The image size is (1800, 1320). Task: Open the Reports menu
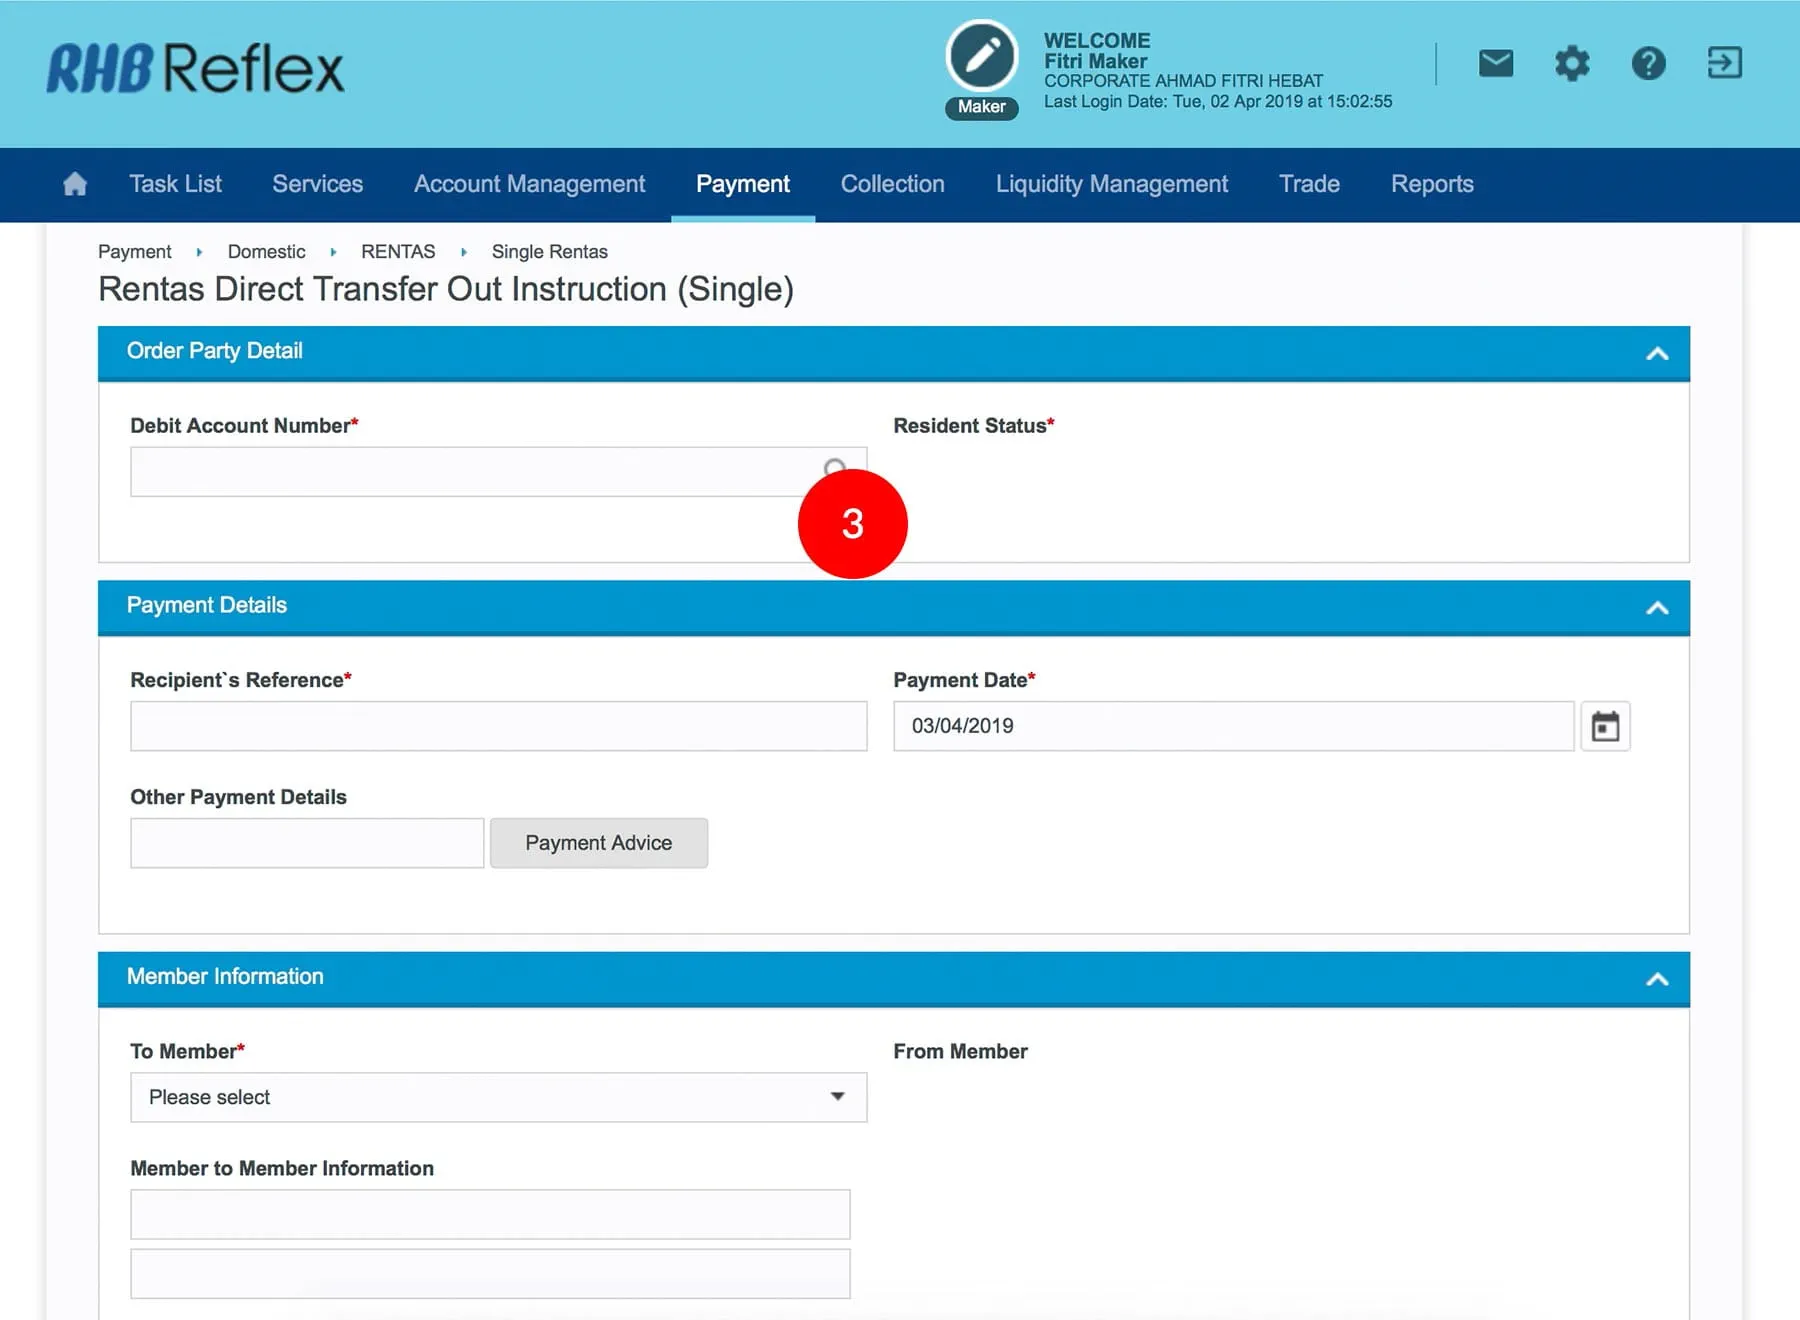click(1431, 184)
